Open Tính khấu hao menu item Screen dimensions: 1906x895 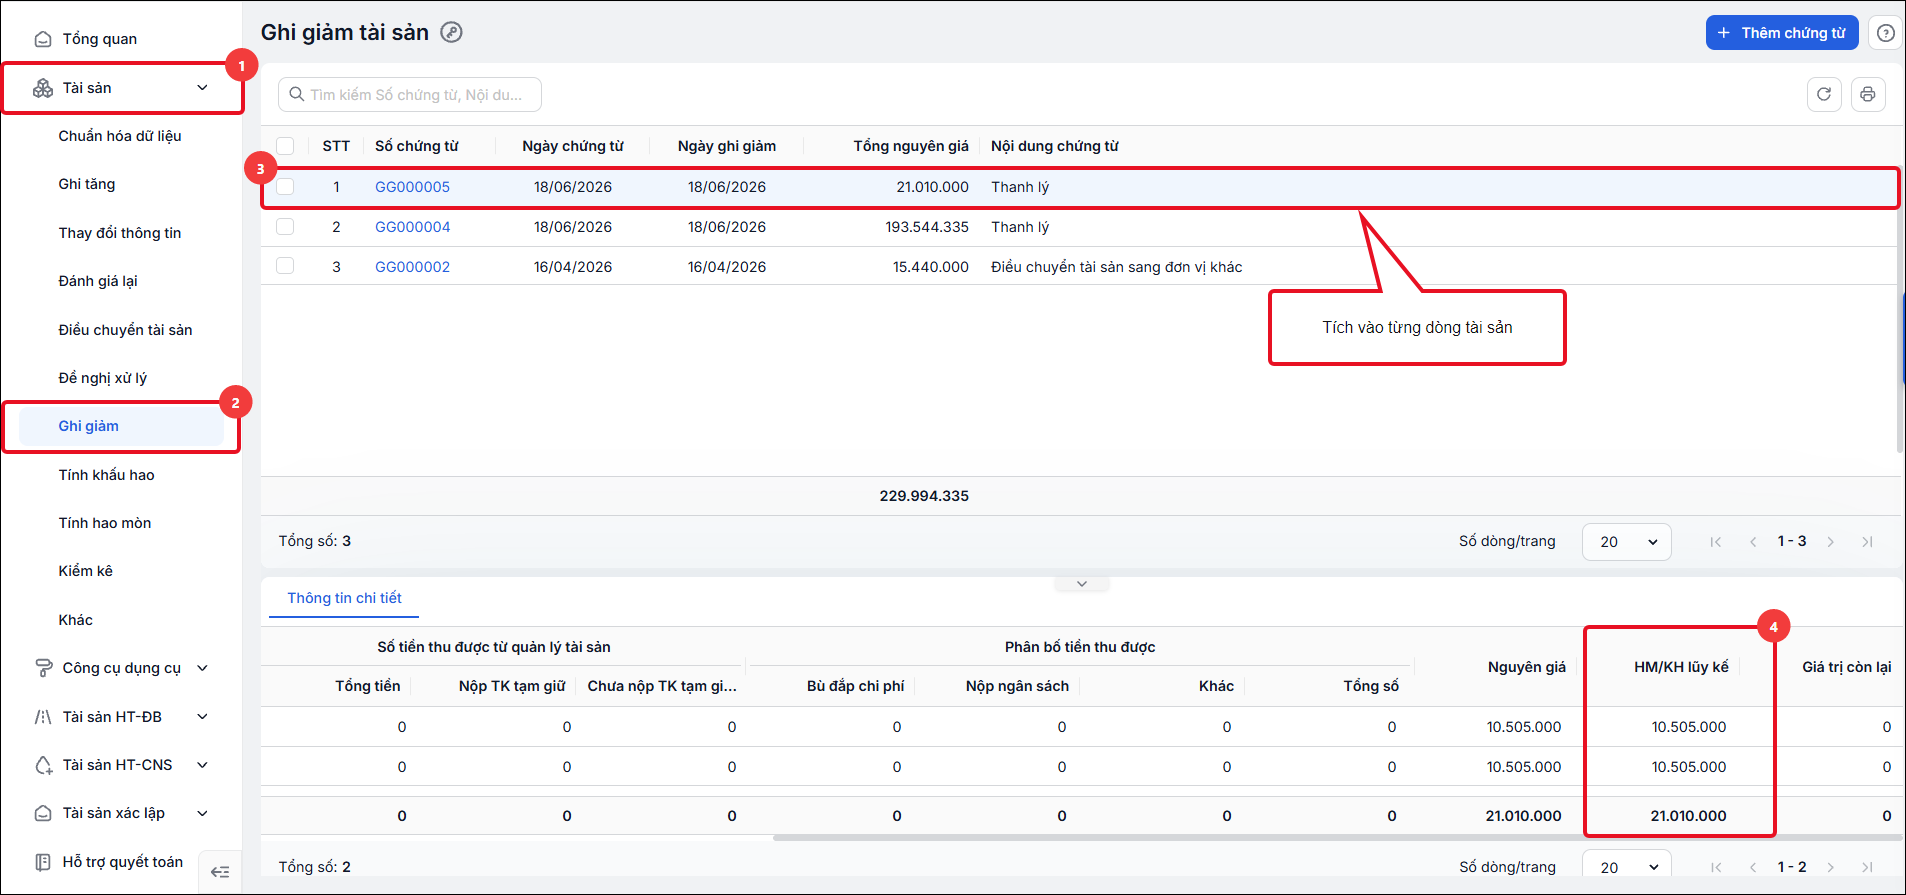(x=106, y=475)
